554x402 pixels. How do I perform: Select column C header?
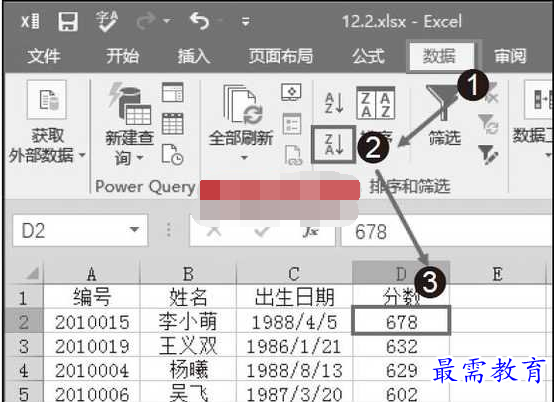[294, 273]
